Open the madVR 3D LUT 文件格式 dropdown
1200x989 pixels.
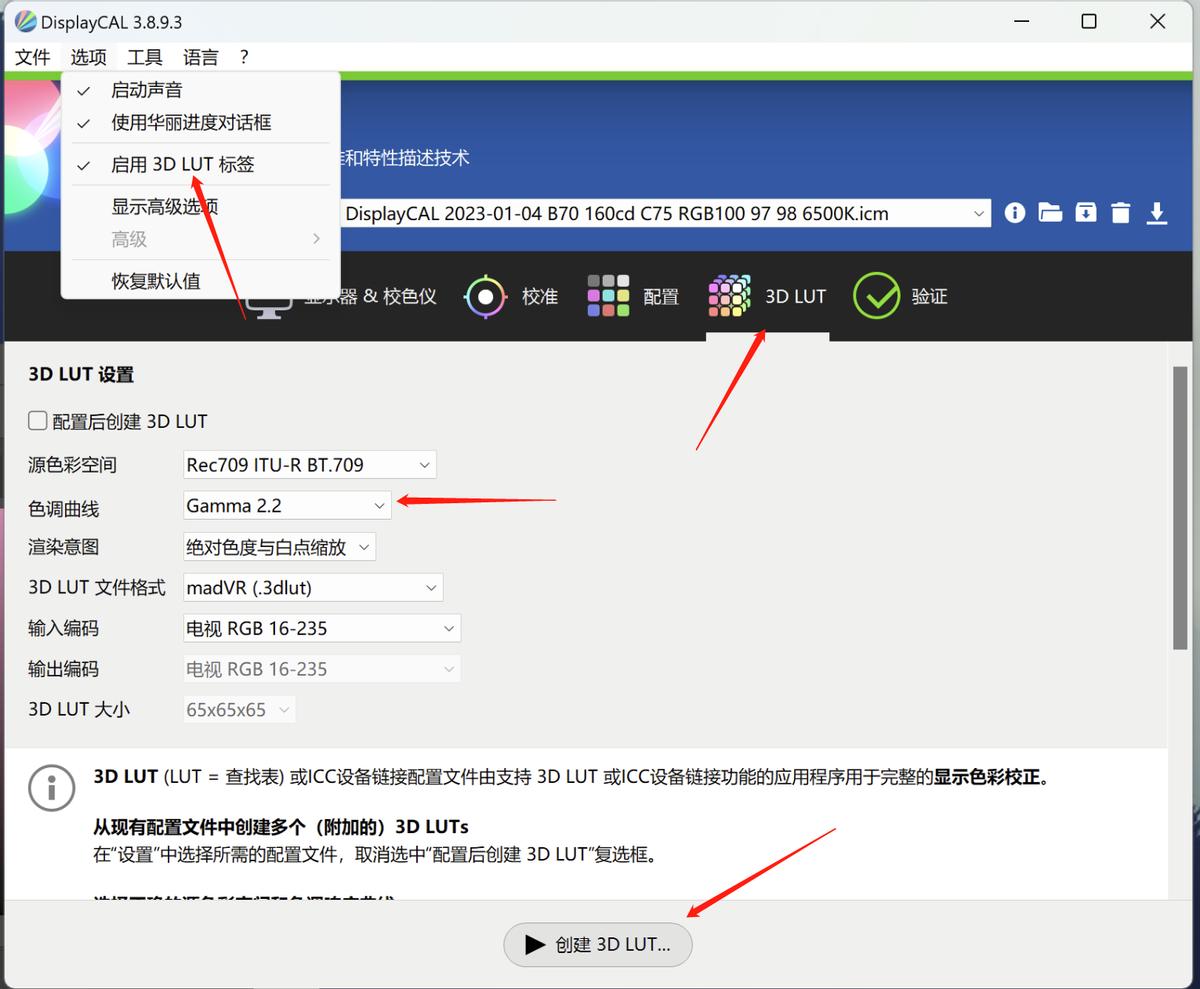(312, 587)
